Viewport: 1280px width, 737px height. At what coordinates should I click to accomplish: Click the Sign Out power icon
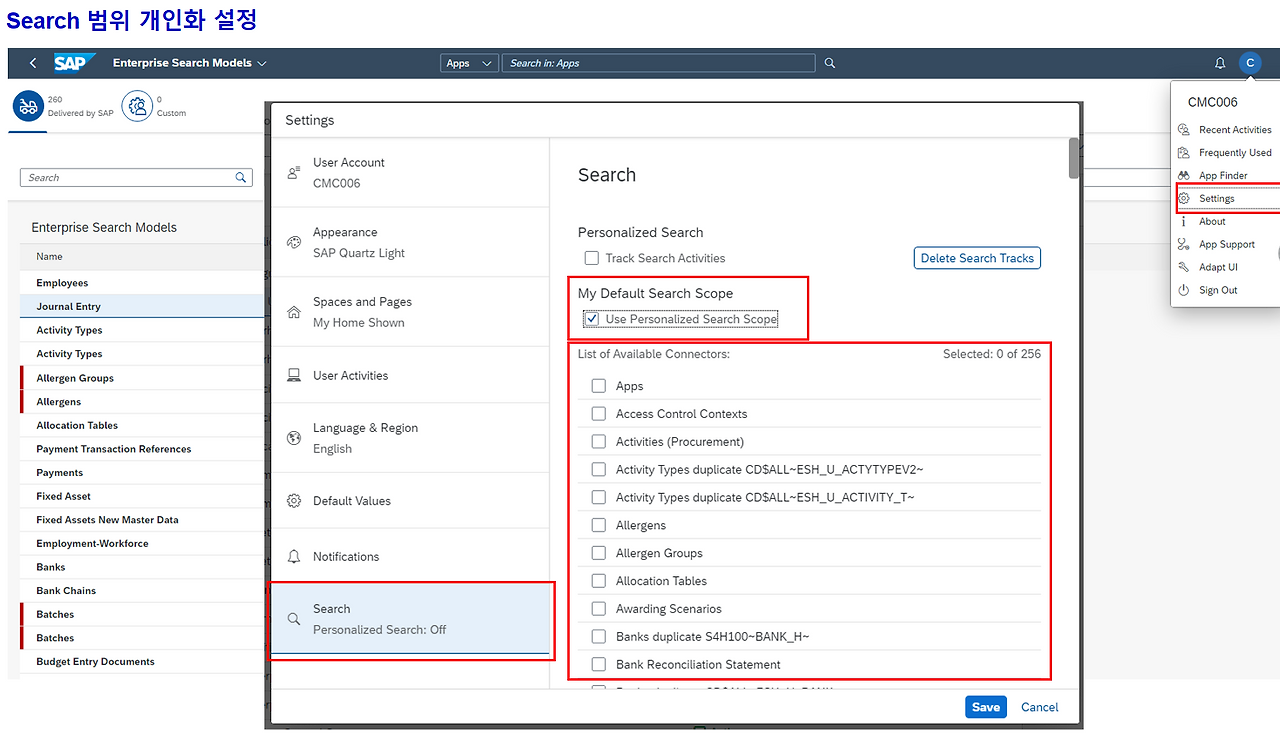pos(1184,291)
